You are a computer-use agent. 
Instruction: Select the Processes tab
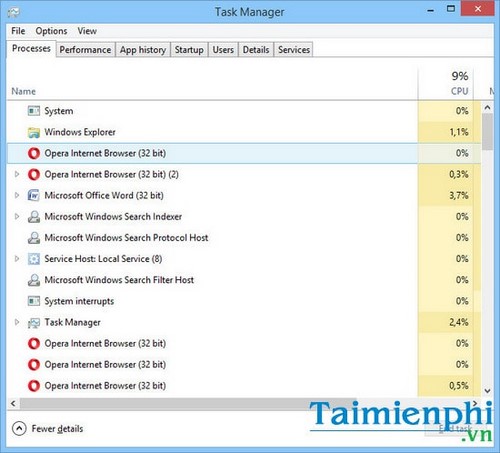[31, 49]
